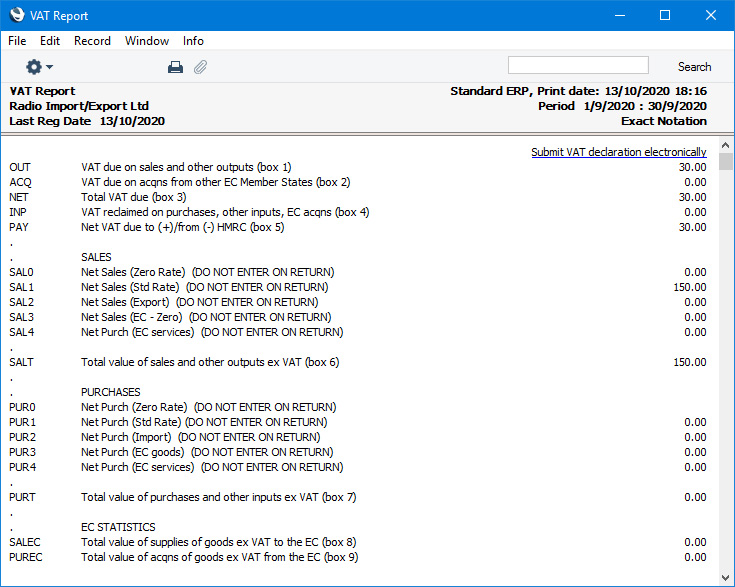735x587 pixels.
Task: Click the ACQ row code
Action: (20, 182)
